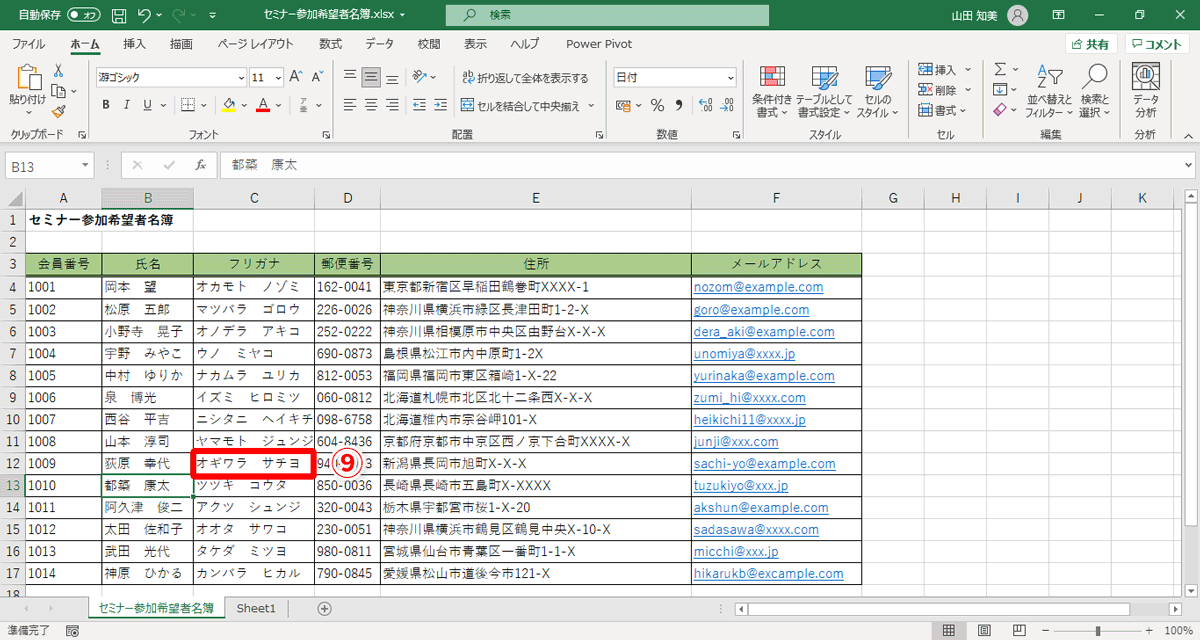This screenshot has height=640, width=1200.
Task: Switch to the Sheet1 worksheet tab
Action: tap(256, 608)
